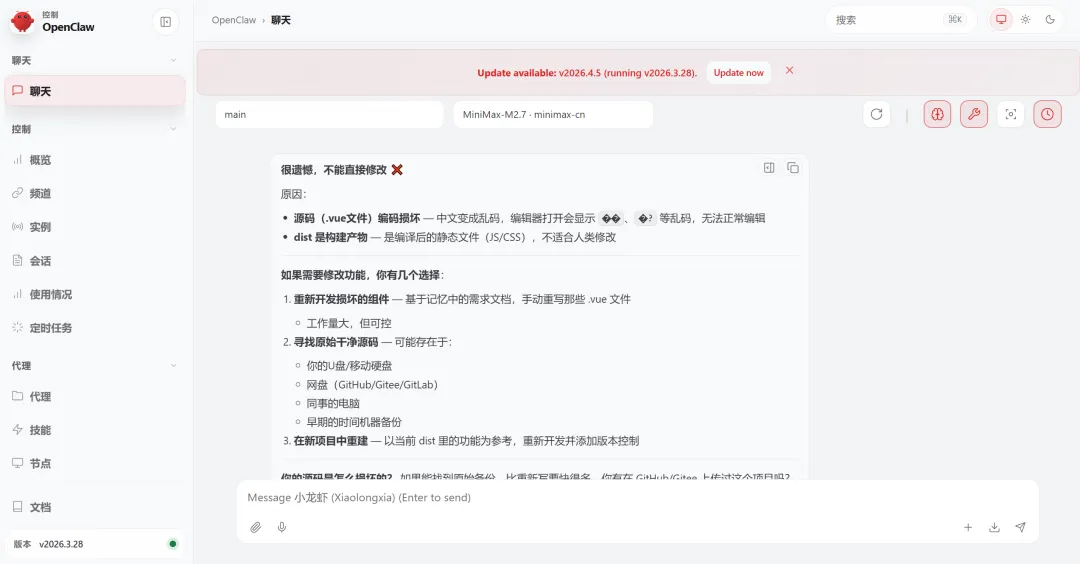Start voice input with microphone icon
This screenshot has width=1080, height=564.
click(x=282, y=528)
